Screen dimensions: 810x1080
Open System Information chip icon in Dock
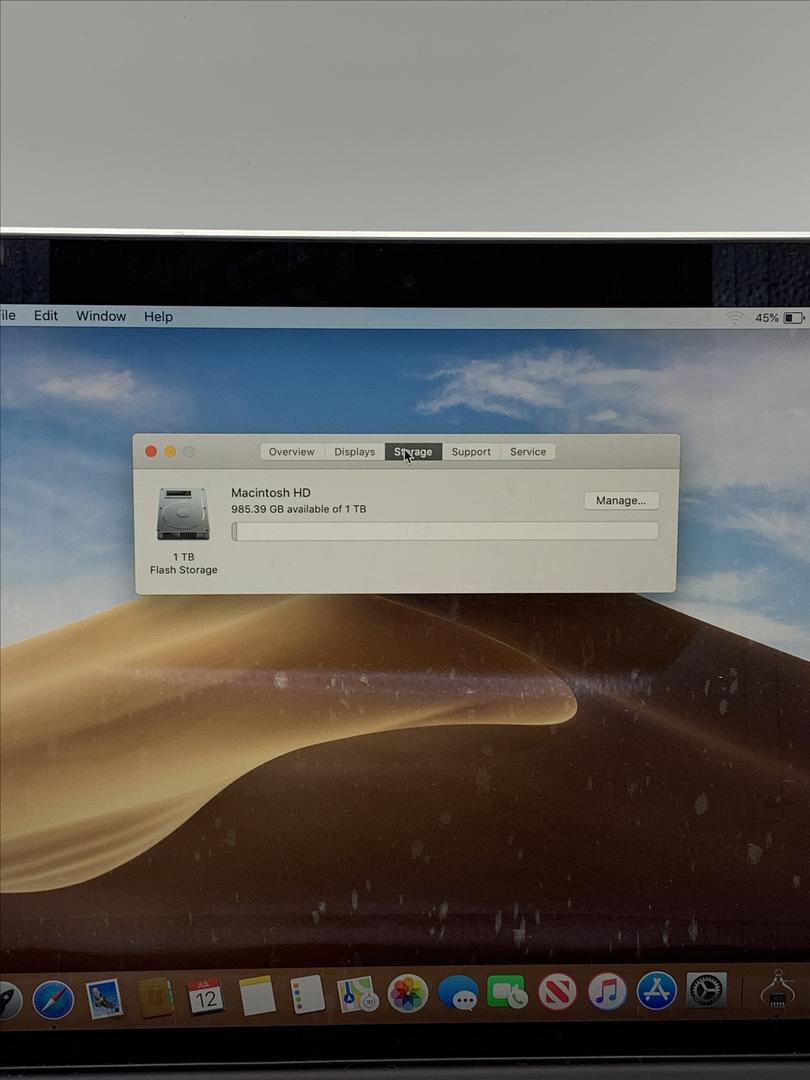[778, 989]
